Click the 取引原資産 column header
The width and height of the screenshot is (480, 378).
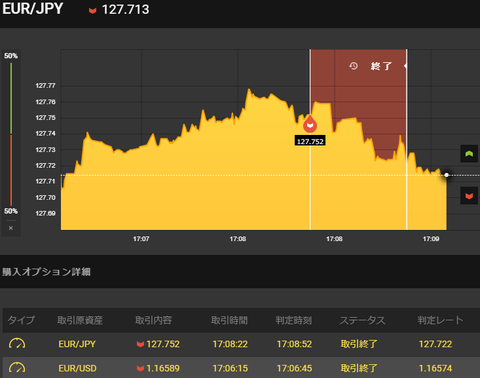pos(80,320)
